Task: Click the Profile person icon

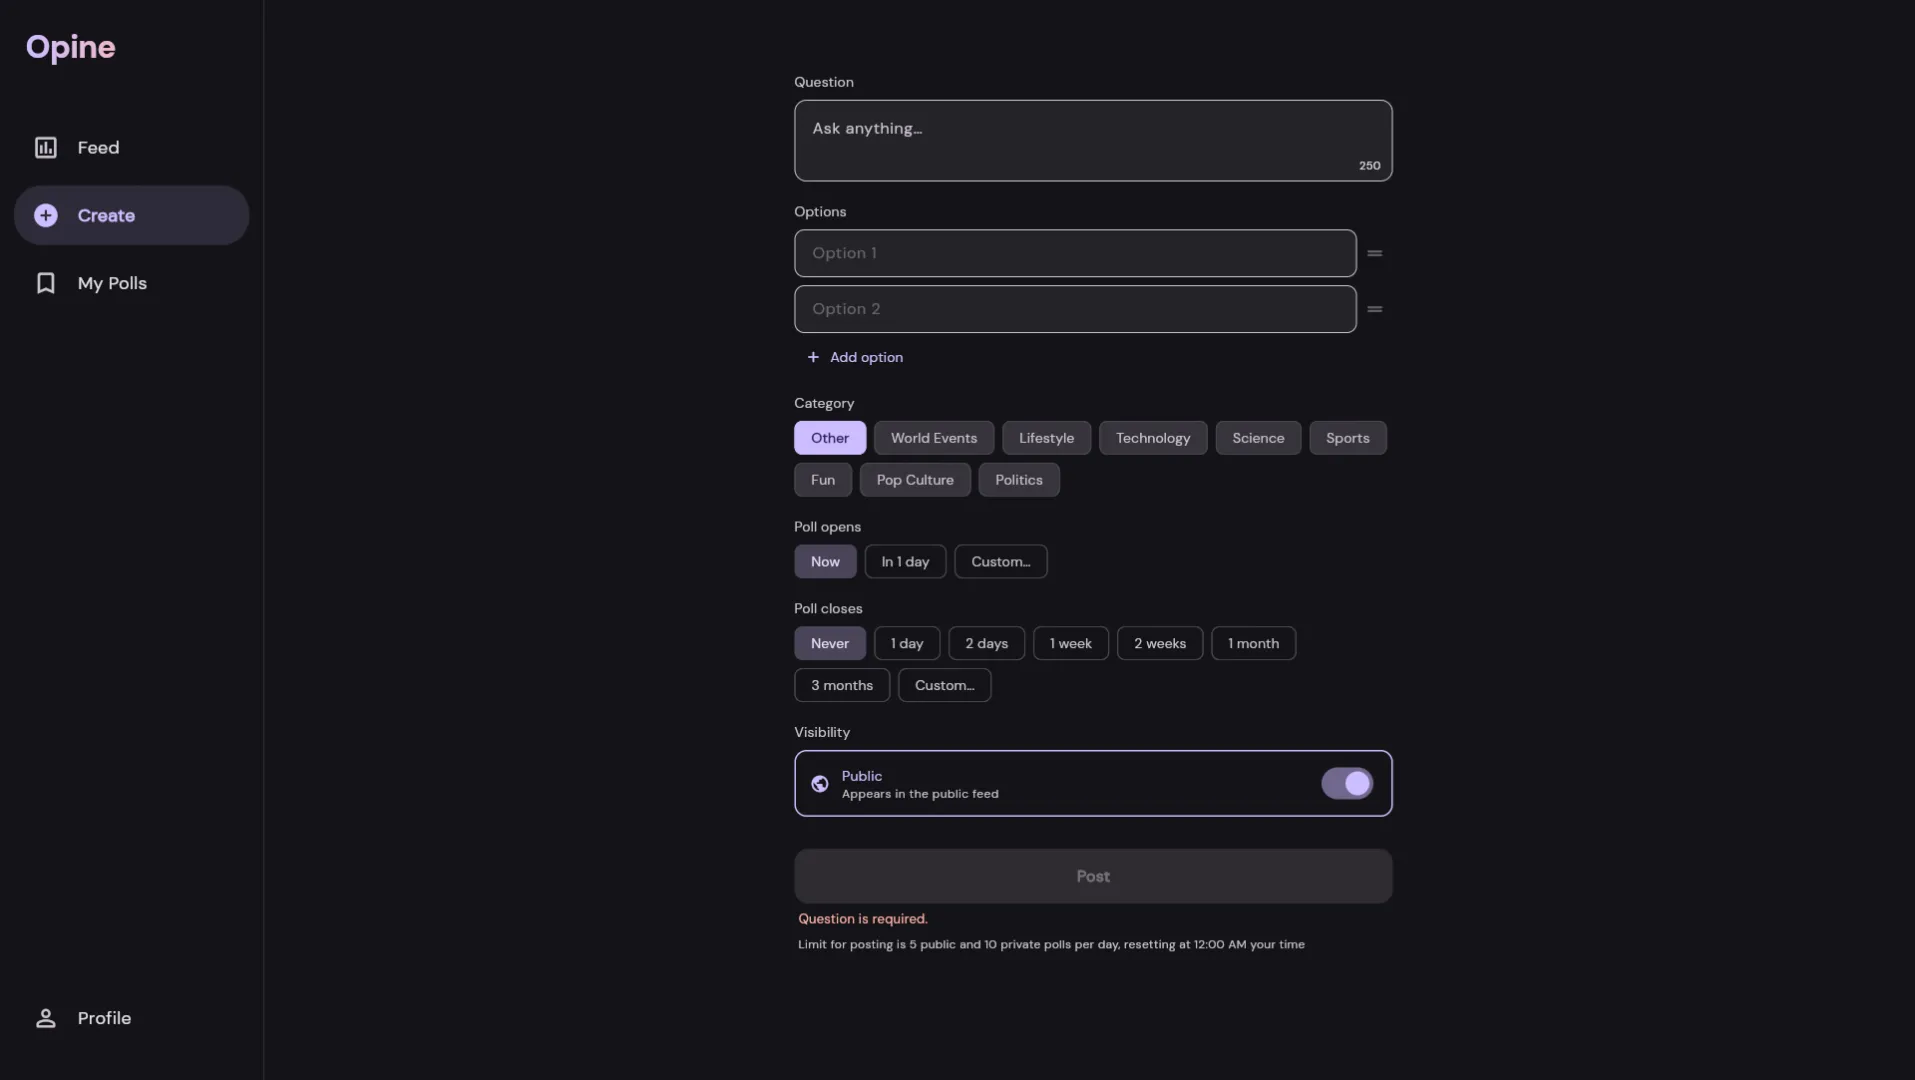Action: [x=46, y=1018]
